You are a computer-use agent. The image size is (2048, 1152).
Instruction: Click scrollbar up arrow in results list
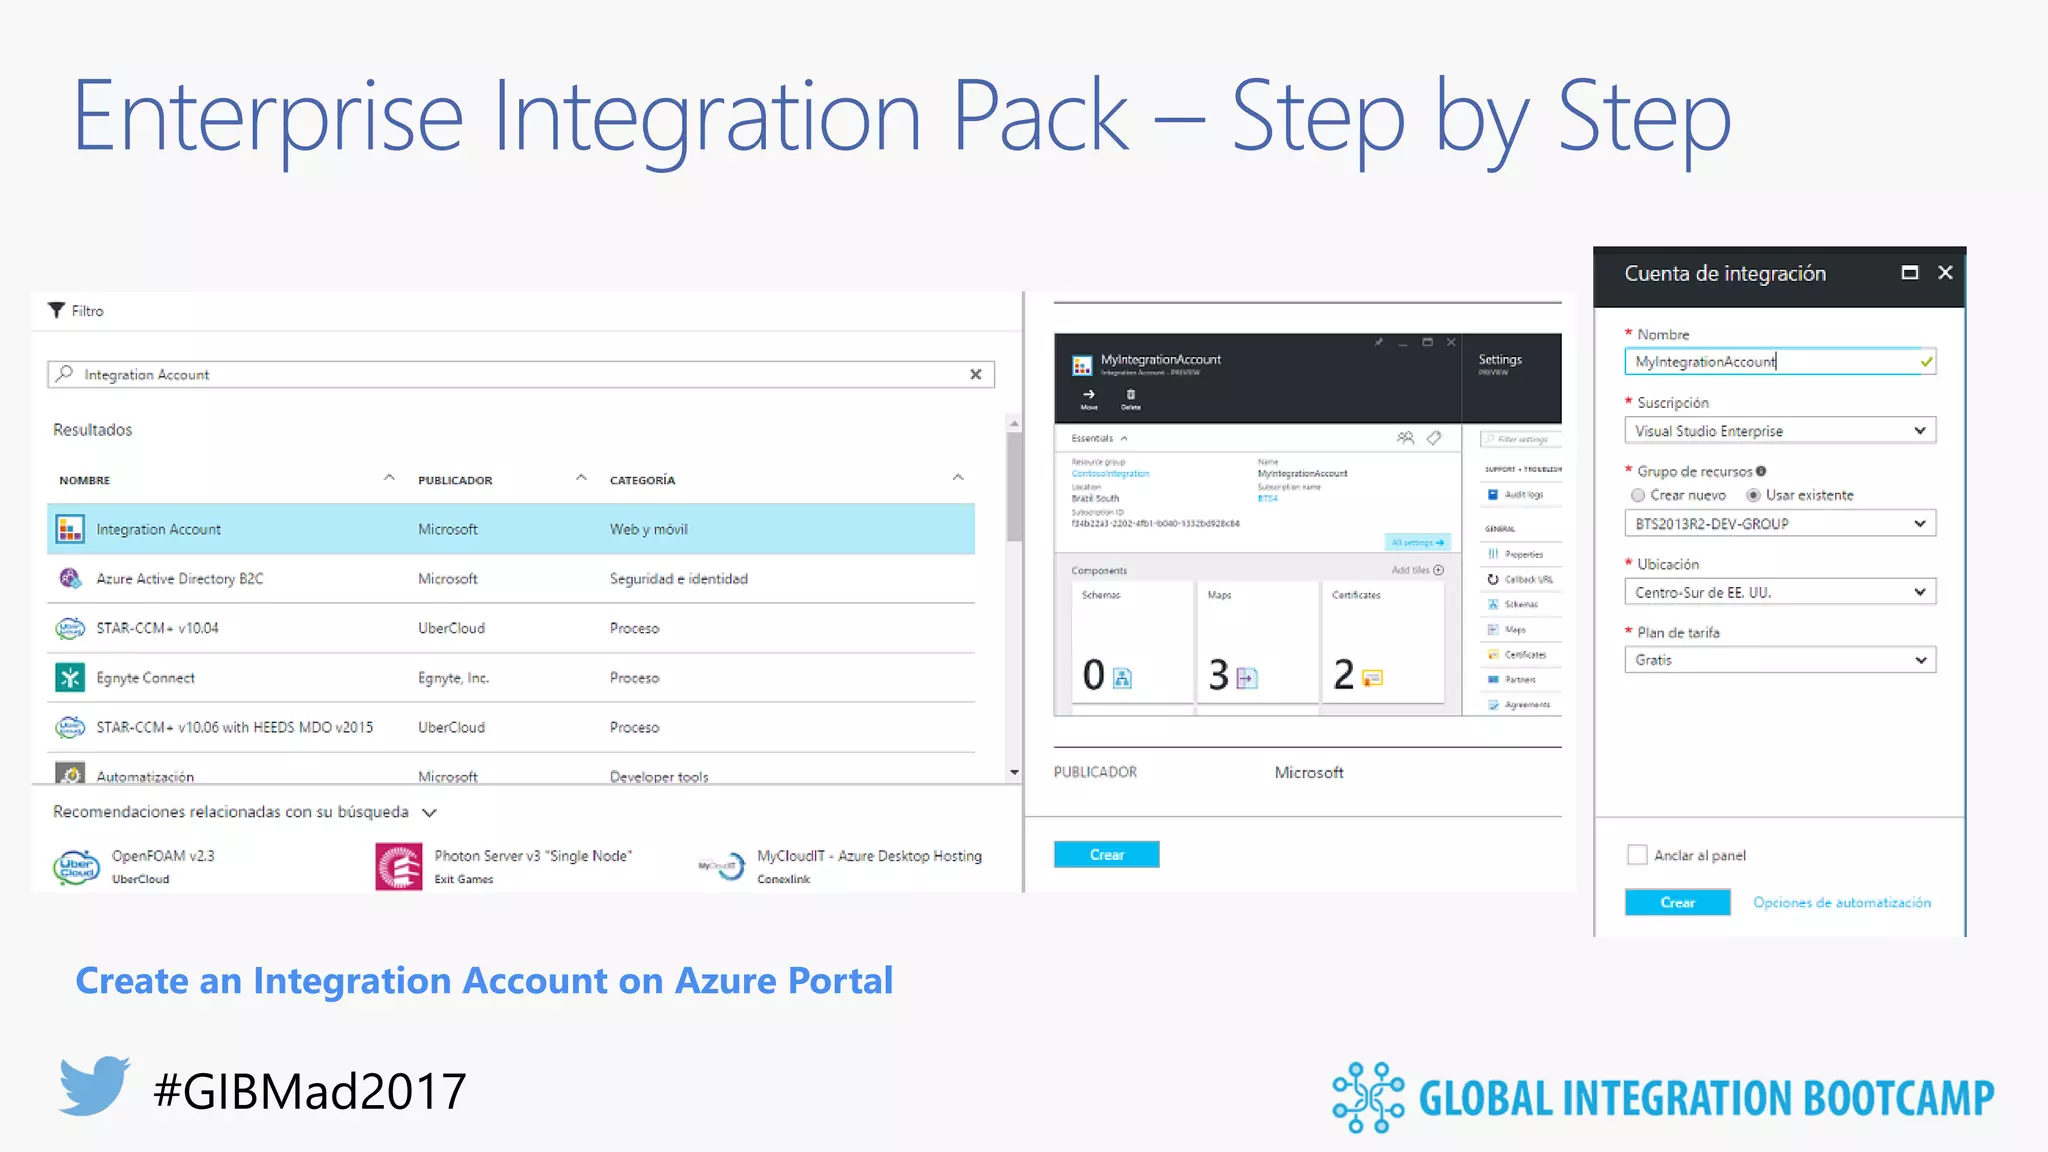point(1014,424)
